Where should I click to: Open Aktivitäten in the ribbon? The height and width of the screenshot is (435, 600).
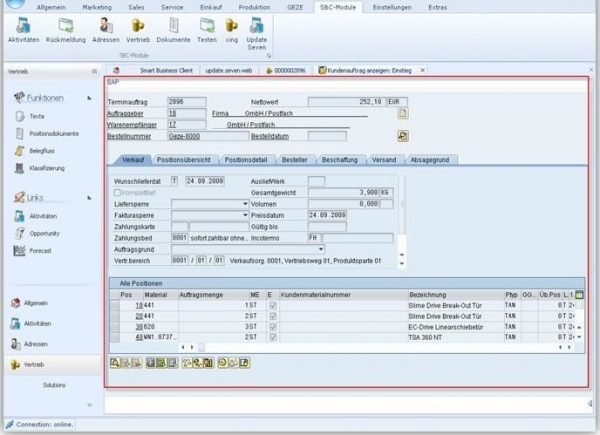pyautogui.click(x=23, y=30)
